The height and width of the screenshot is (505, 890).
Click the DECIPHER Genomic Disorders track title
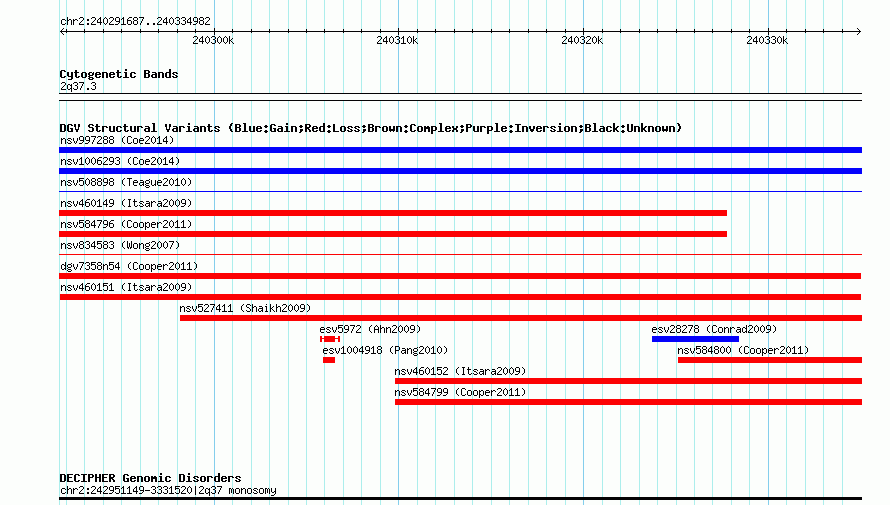(150, 478)
